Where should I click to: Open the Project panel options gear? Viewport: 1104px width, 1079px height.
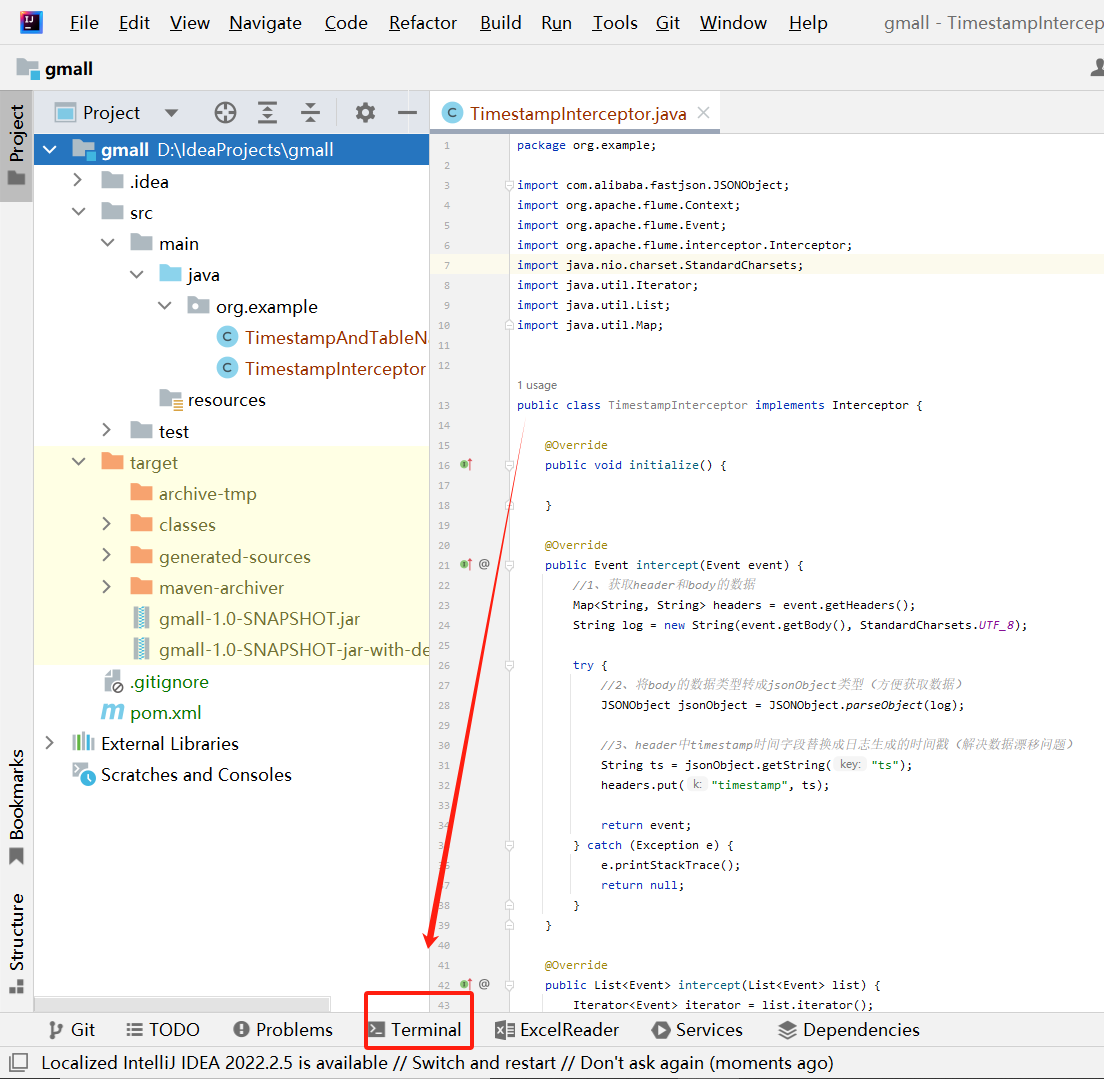point(365,112)
